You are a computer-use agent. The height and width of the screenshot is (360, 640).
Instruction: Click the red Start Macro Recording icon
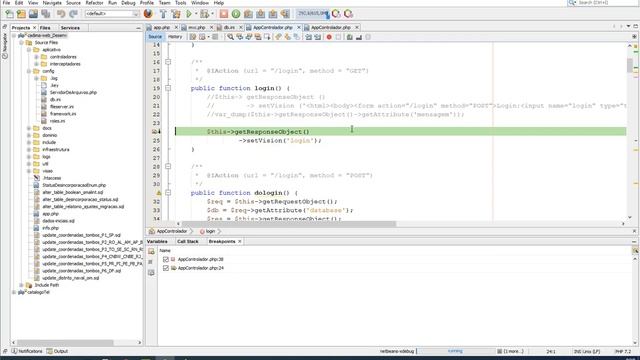tap(329, 37)
